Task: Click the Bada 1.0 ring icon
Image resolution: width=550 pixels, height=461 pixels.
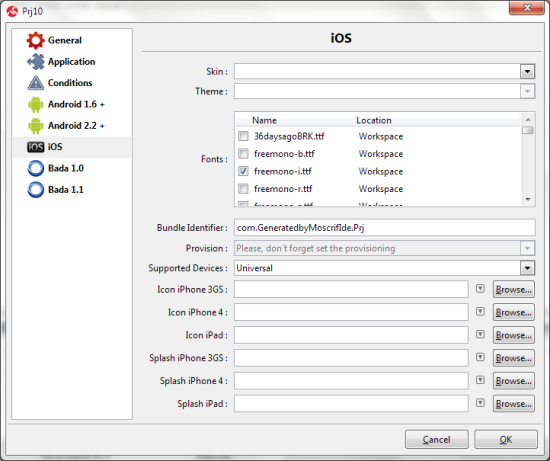Action: coord(35,168)
